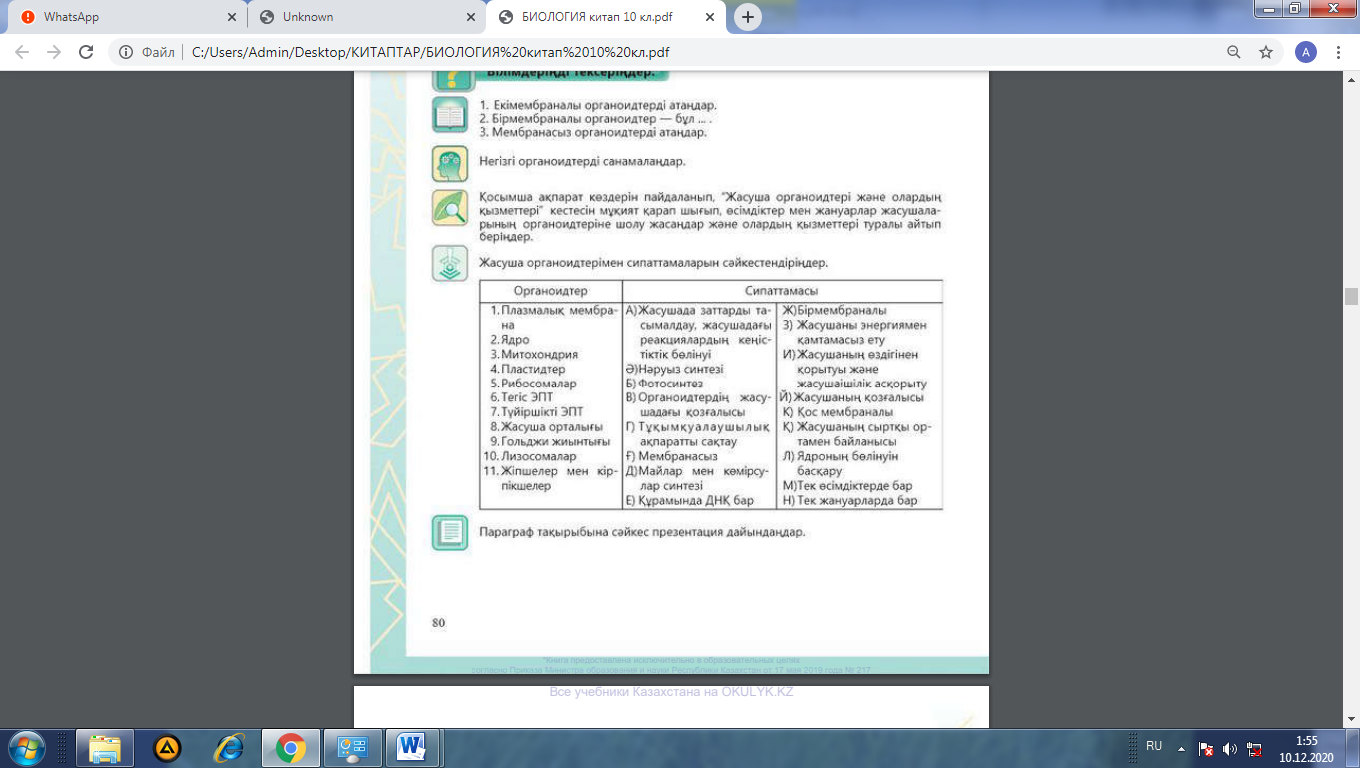Switch to the Unknown tab
1360x768 pixels.
click(366, 17)
